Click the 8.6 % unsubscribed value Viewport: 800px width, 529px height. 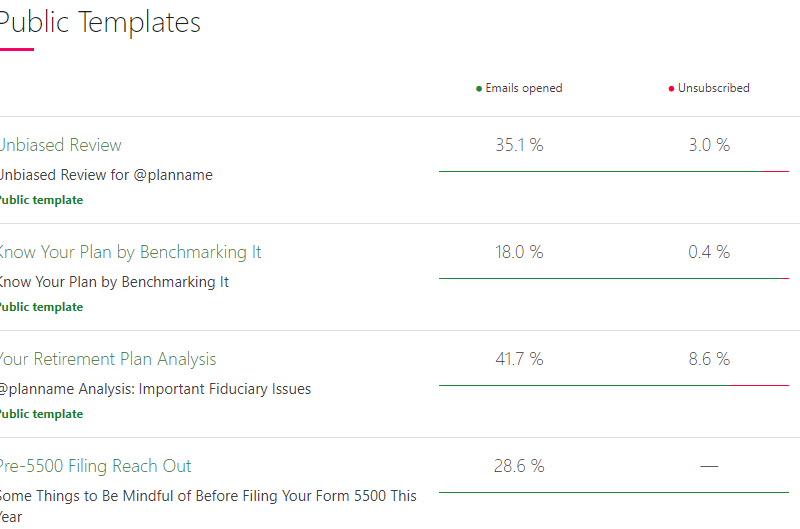tap(709, 359)
